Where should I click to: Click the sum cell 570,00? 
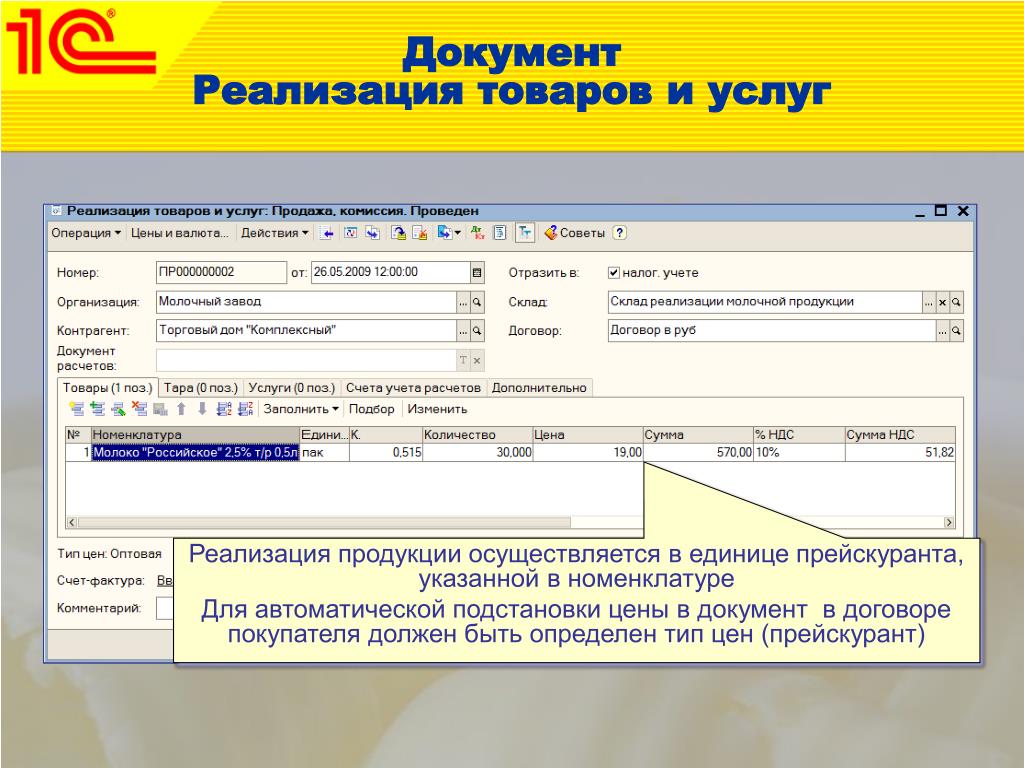[x=698, y=453]
